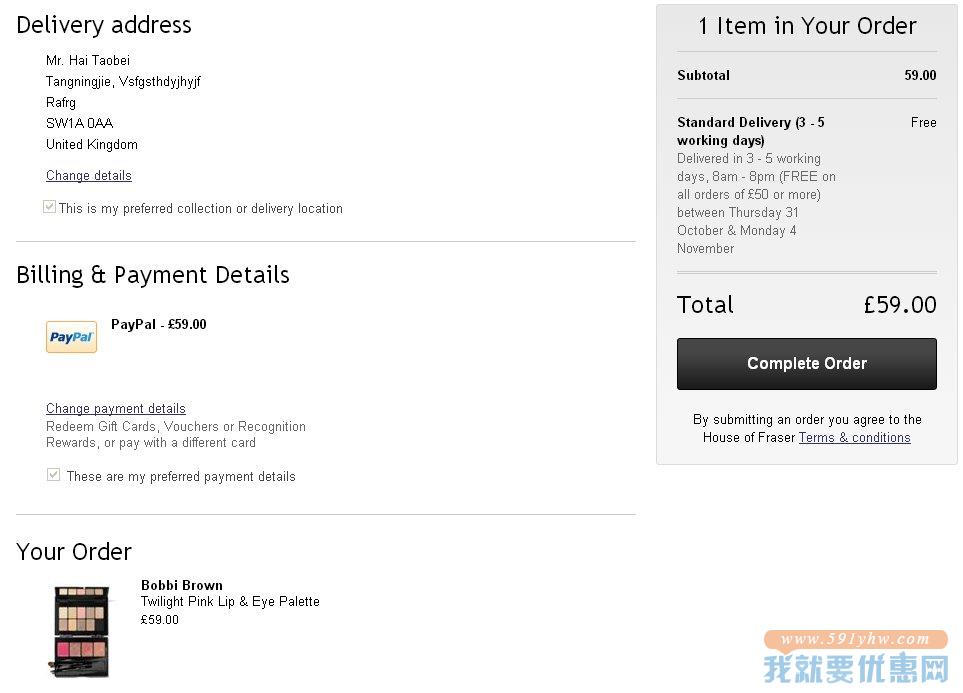Click the 591yhw.com watermark logo
The height and width of the screenshot is (693, 963).
(x=856, y=657)
